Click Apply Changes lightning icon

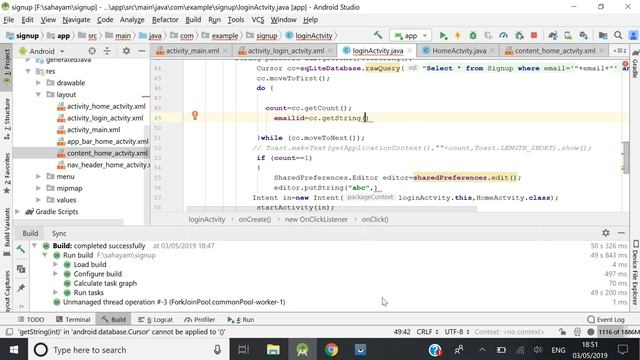click(458, 36)
